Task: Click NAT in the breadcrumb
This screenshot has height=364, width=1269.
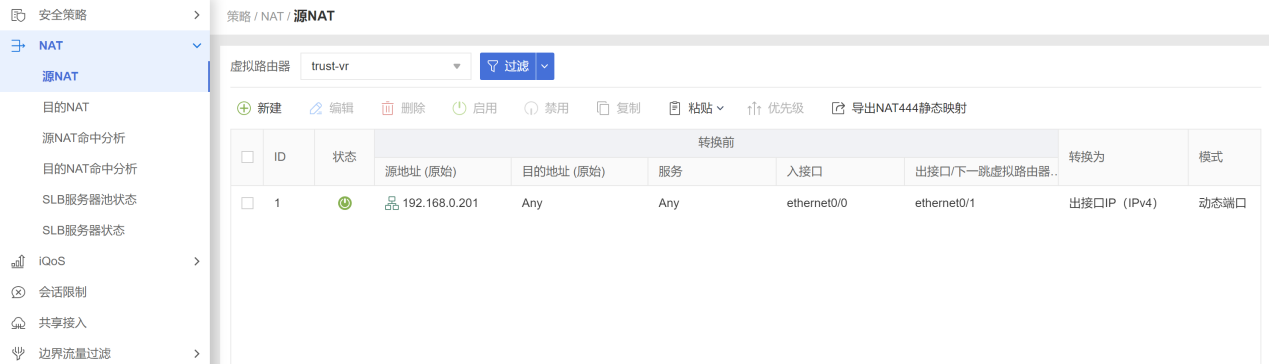Action: [272, 16]
